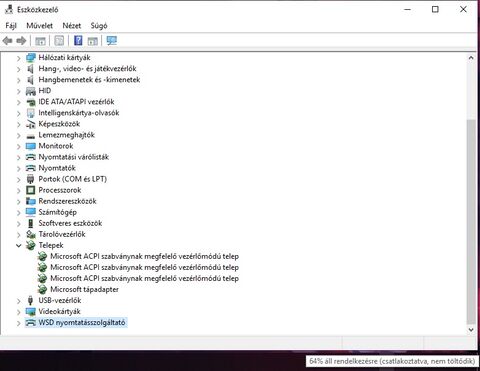Expand the Monitorok node
This screenshot has height=371, width=480.
(x=19, y=146)
